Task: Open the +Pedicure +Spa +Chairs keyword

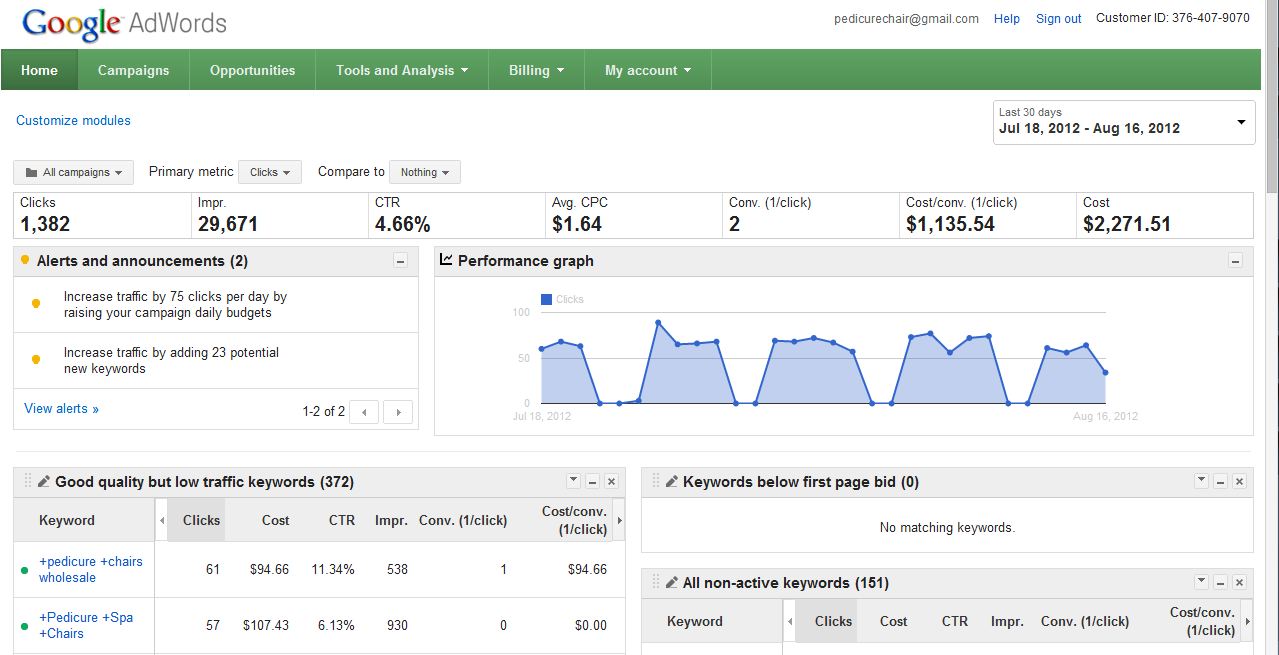Action: pyautogui.click(x=86, y=625)
